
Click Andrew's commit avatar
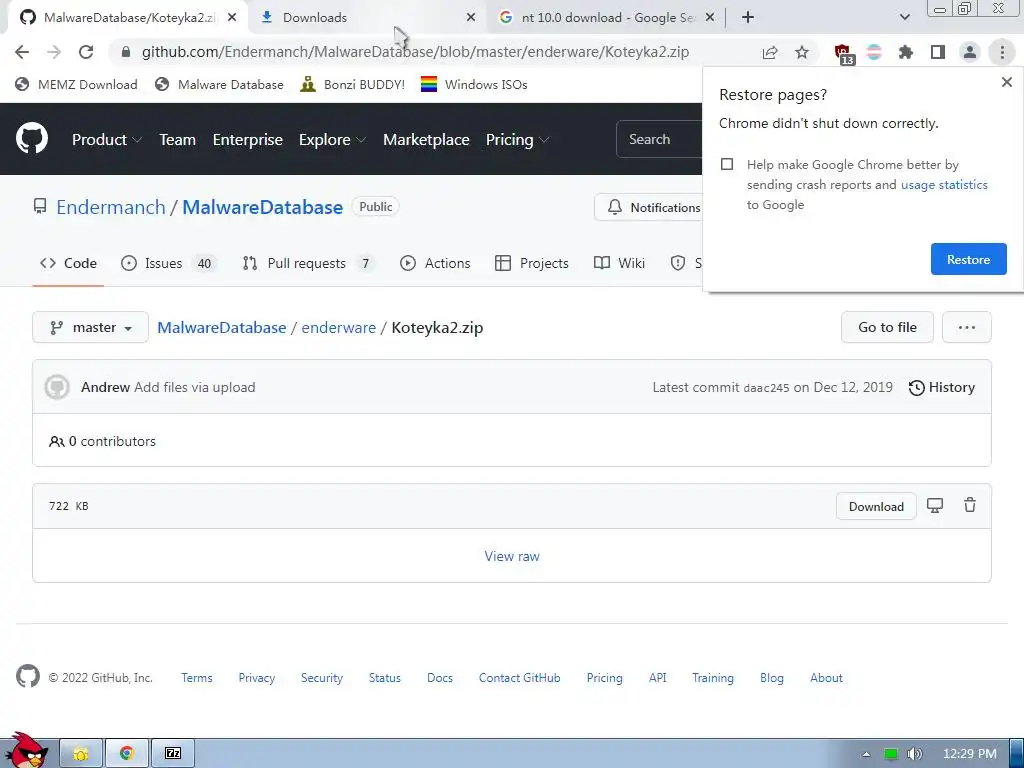click(x=57, y=387)
